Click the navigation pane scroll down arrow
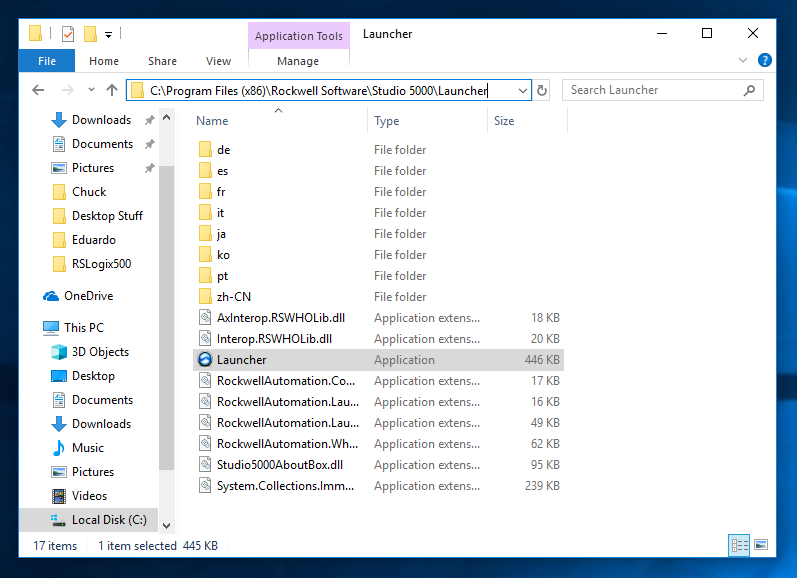This screenshot has width=797, height=578. point(166,525)
